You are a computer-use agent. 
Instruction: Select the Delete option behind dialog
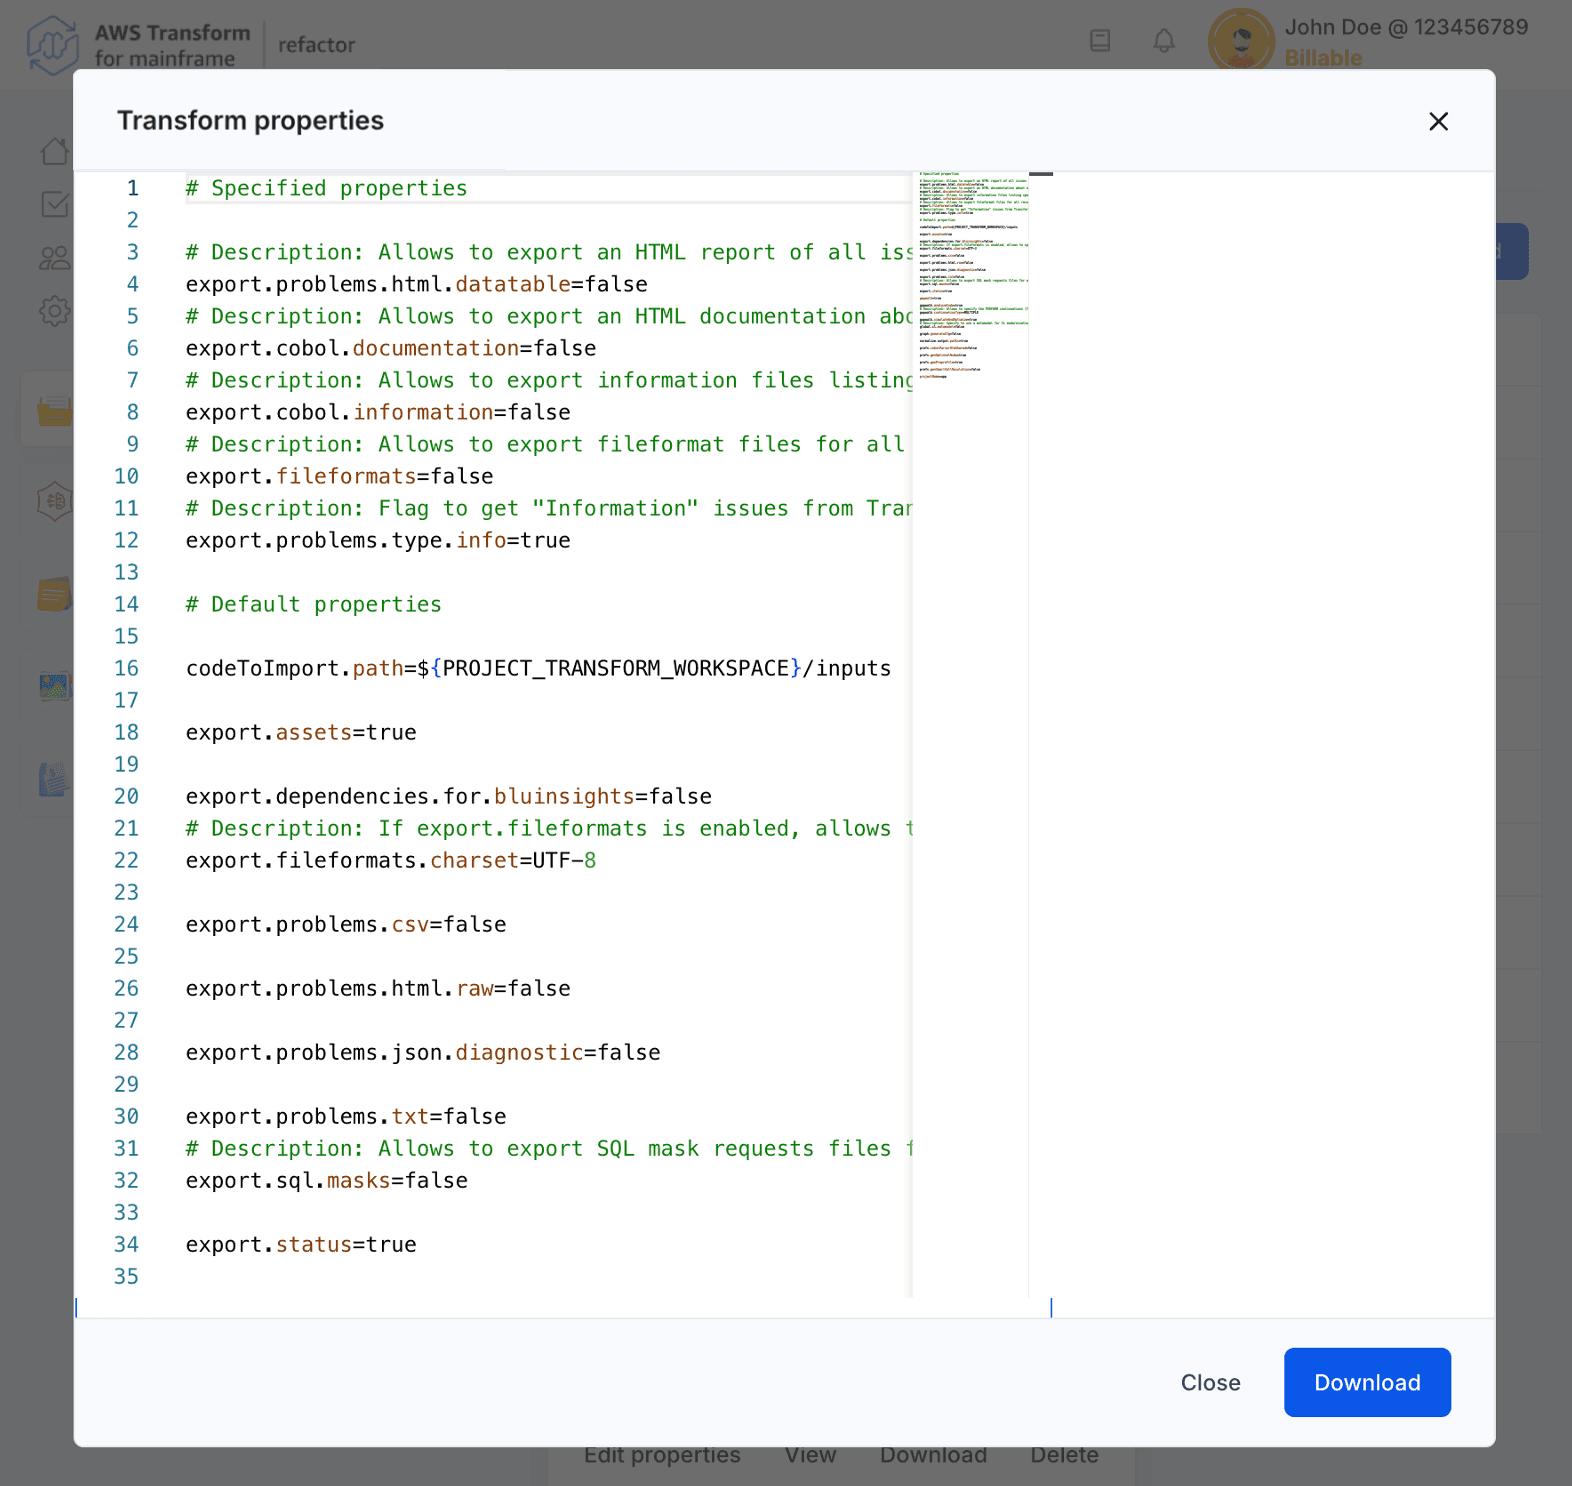1064,1456
